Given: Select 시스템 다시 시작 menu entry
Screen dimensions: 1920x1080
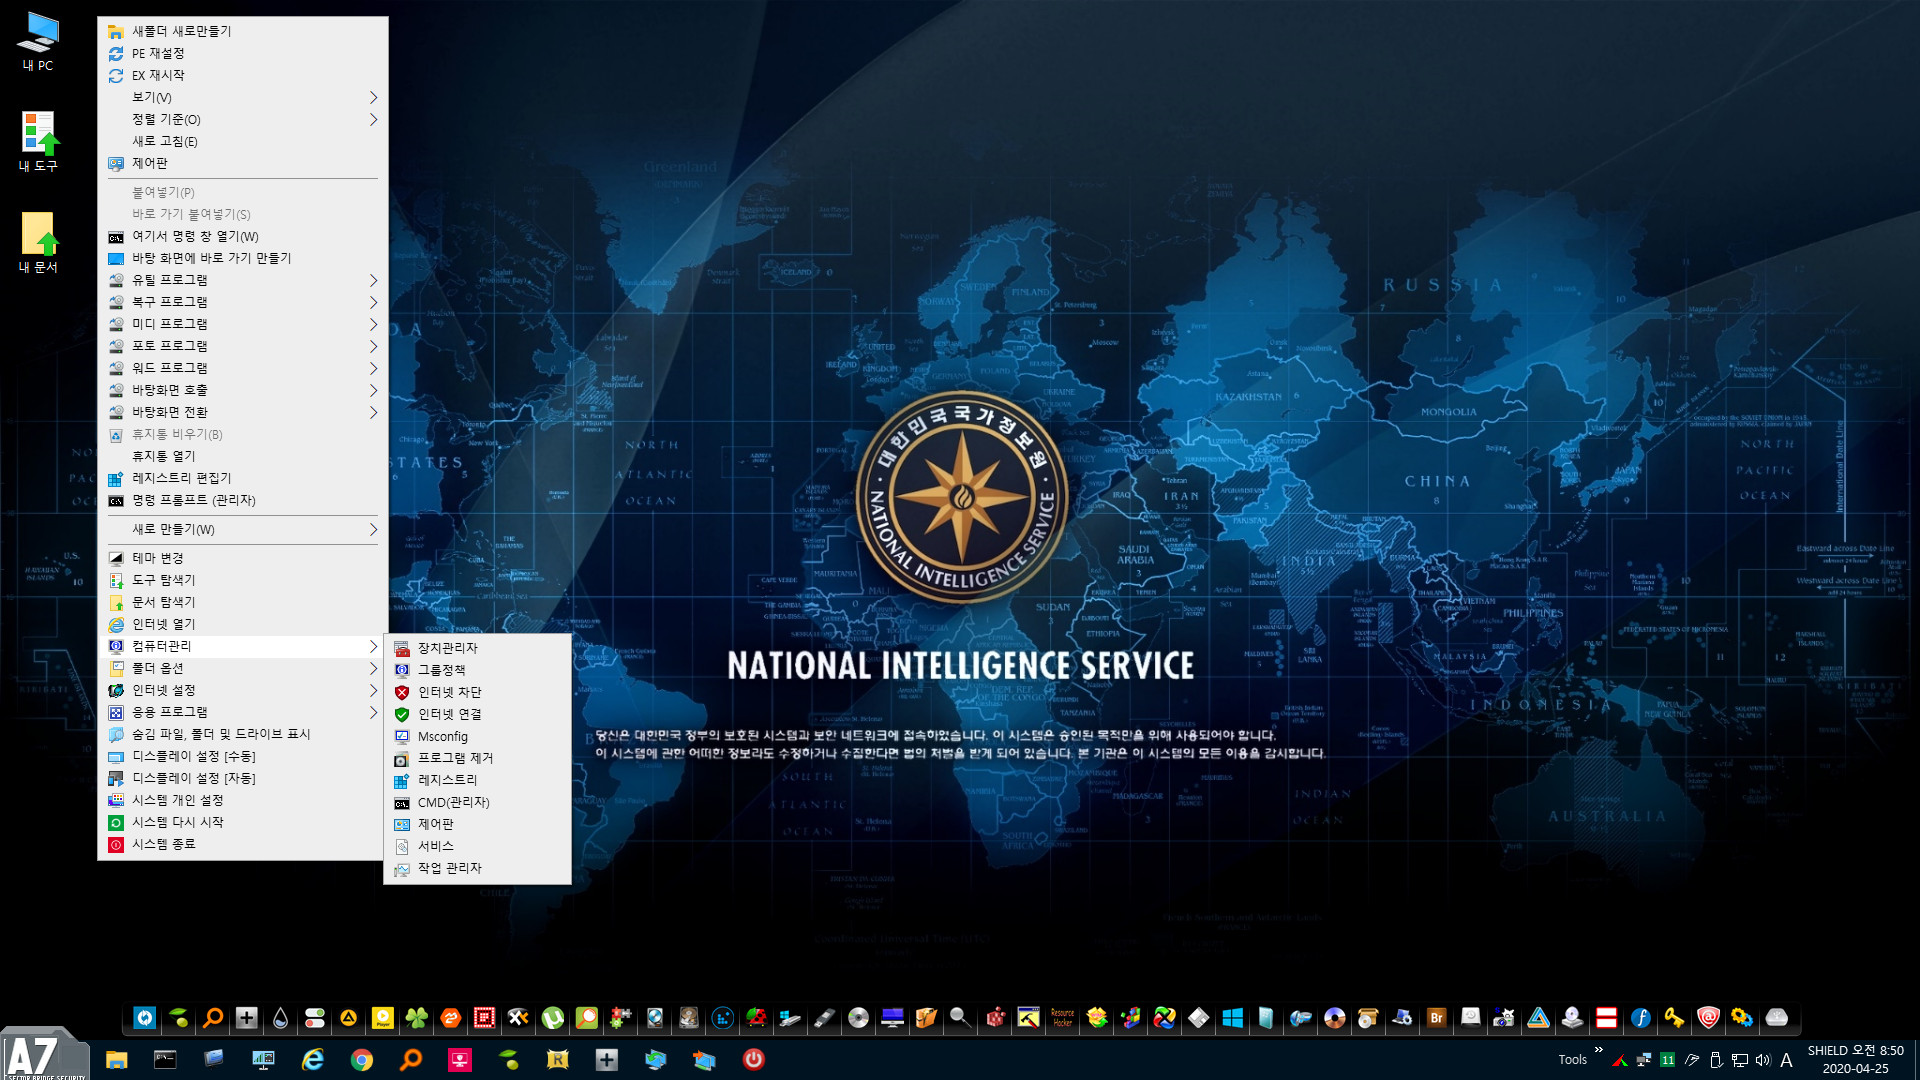Looking at the screenshot, I should point(243,822).
